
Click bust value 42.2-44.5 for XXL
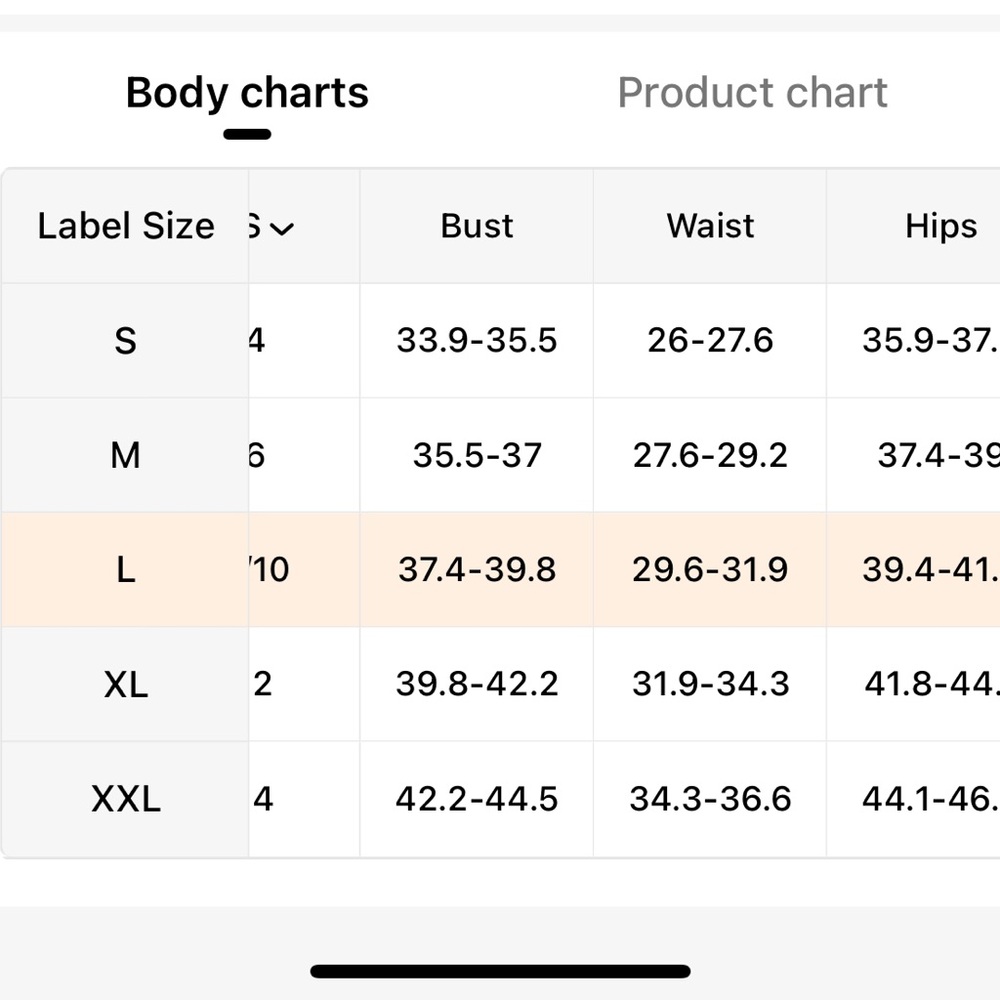click(477, 798)
